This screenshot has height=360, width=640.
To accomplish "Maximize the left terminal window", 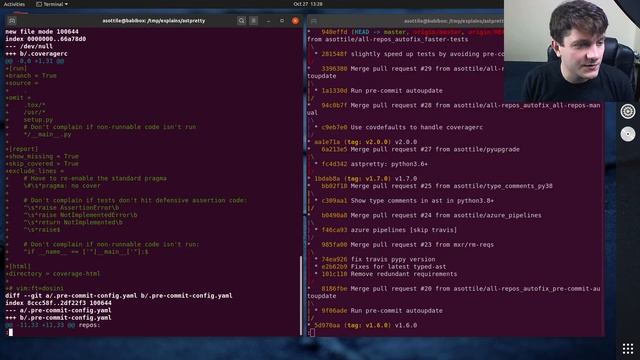I will coord(282,20).
